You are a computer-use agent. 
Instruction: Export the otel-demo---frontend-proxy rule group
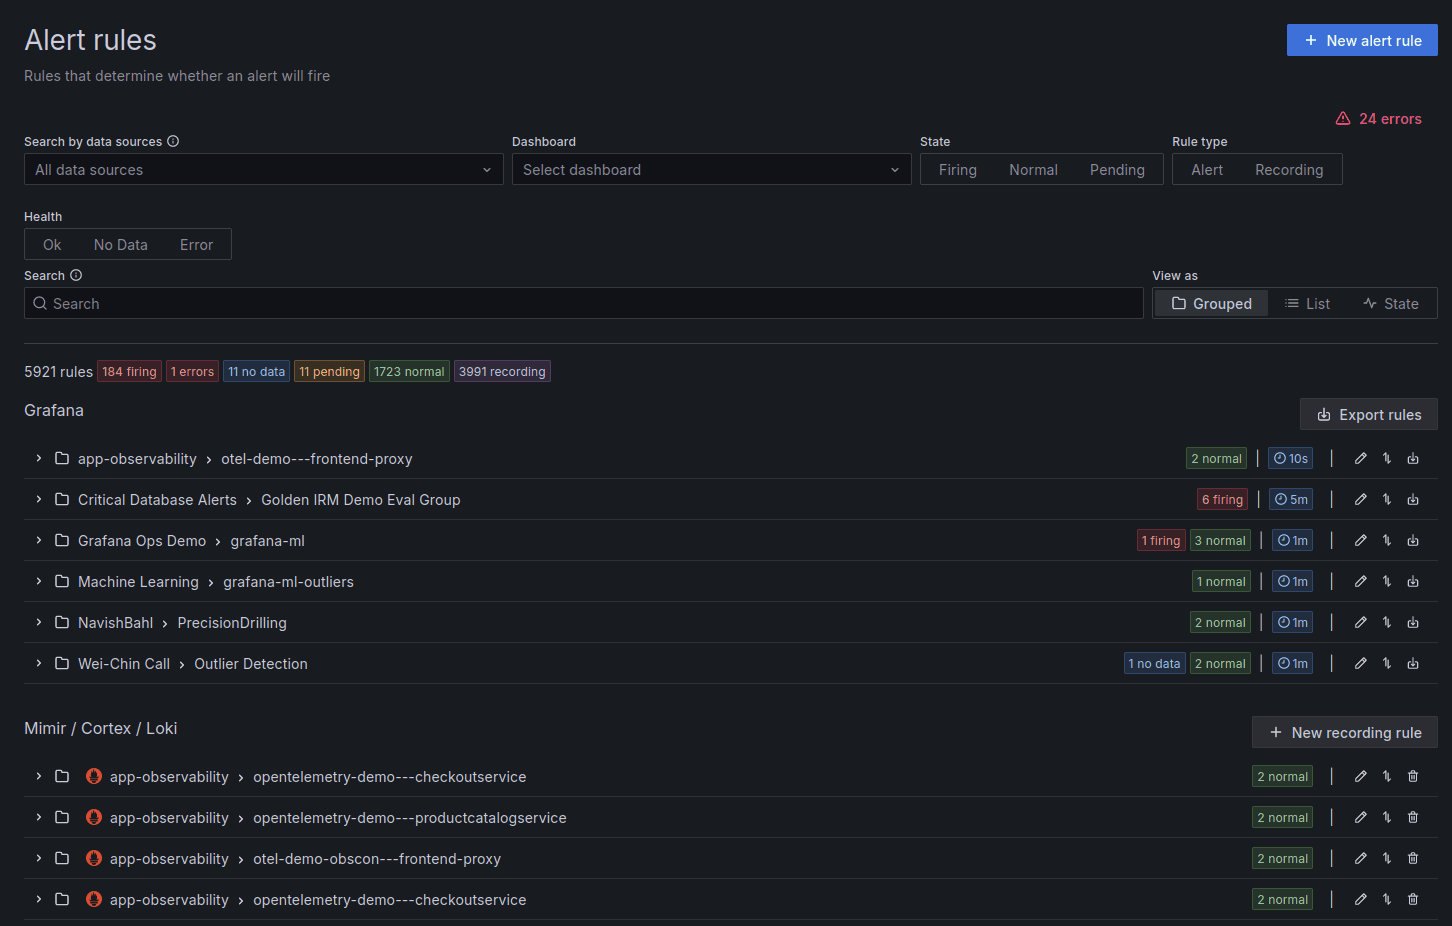tap(1413, 458)
